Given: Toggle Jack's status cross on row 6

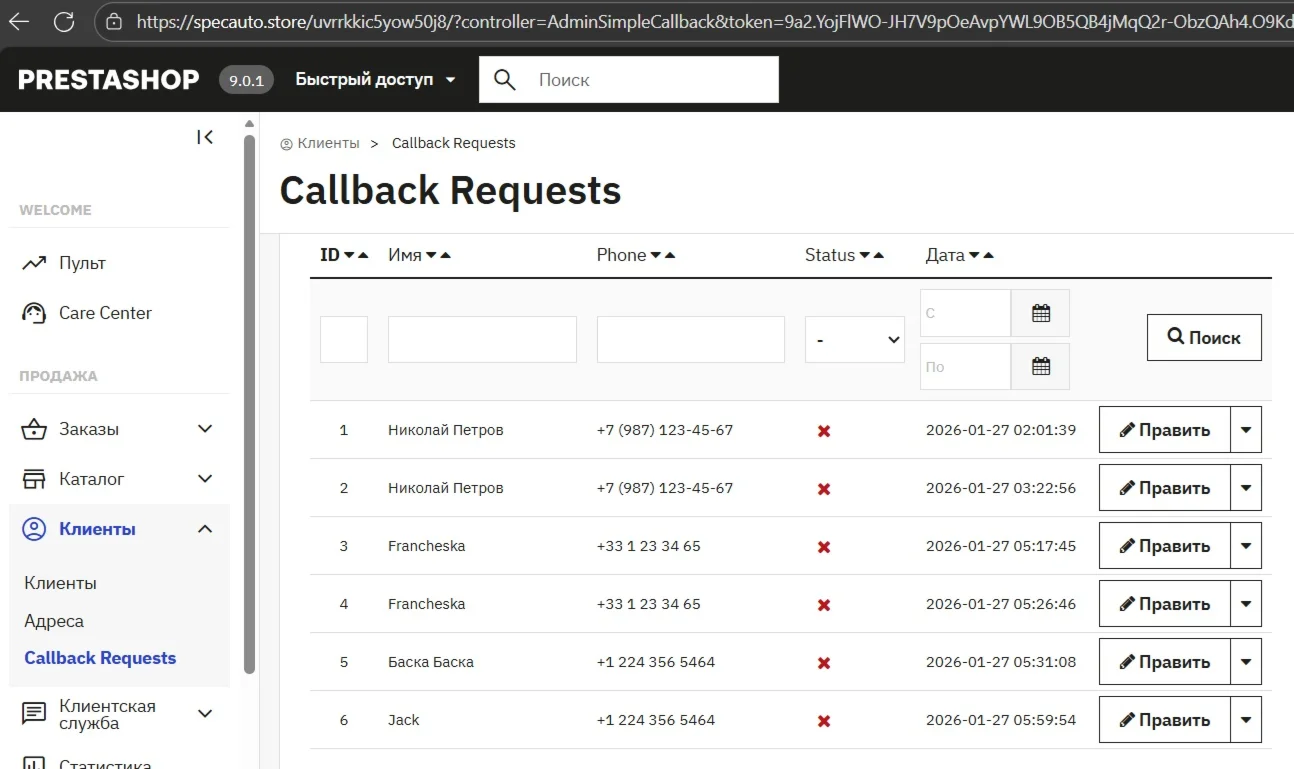Looking at the screenshot, I should click(822, 720).
